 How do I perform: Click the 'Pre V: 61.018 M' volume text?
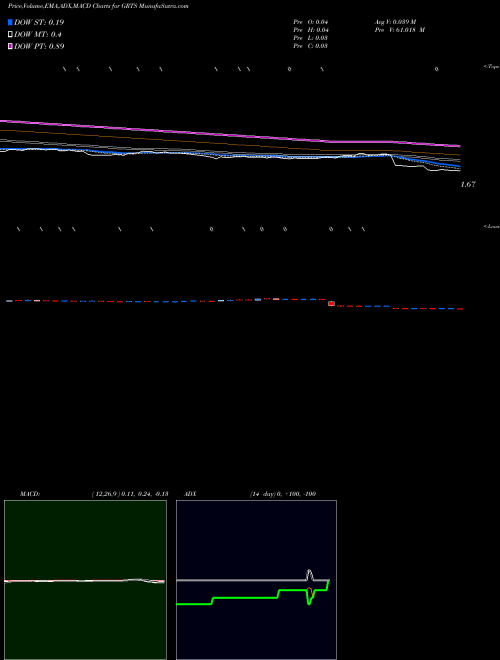click(400, 30)
